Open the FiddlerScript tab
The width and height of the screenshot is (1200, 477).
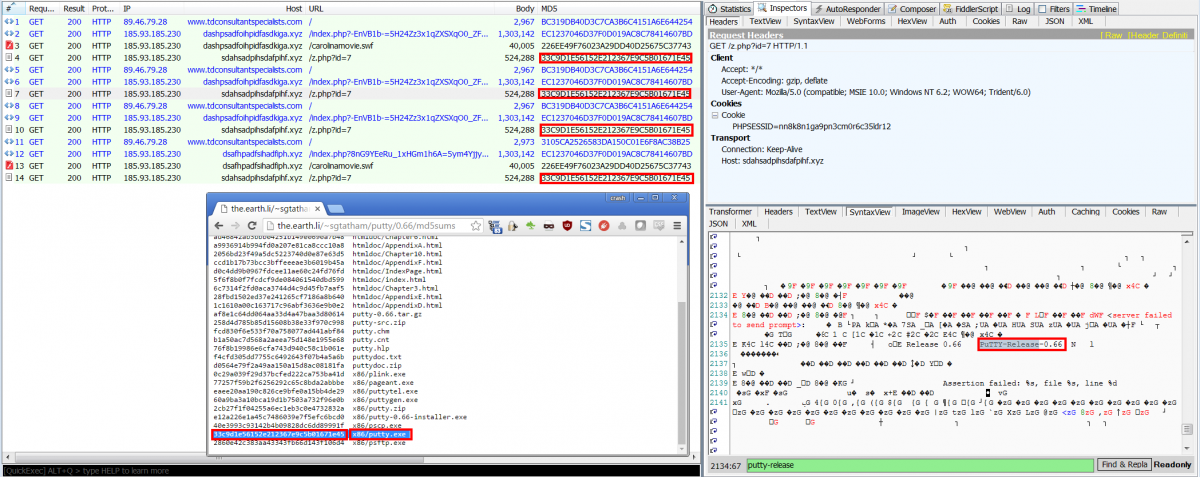(968, 8)
